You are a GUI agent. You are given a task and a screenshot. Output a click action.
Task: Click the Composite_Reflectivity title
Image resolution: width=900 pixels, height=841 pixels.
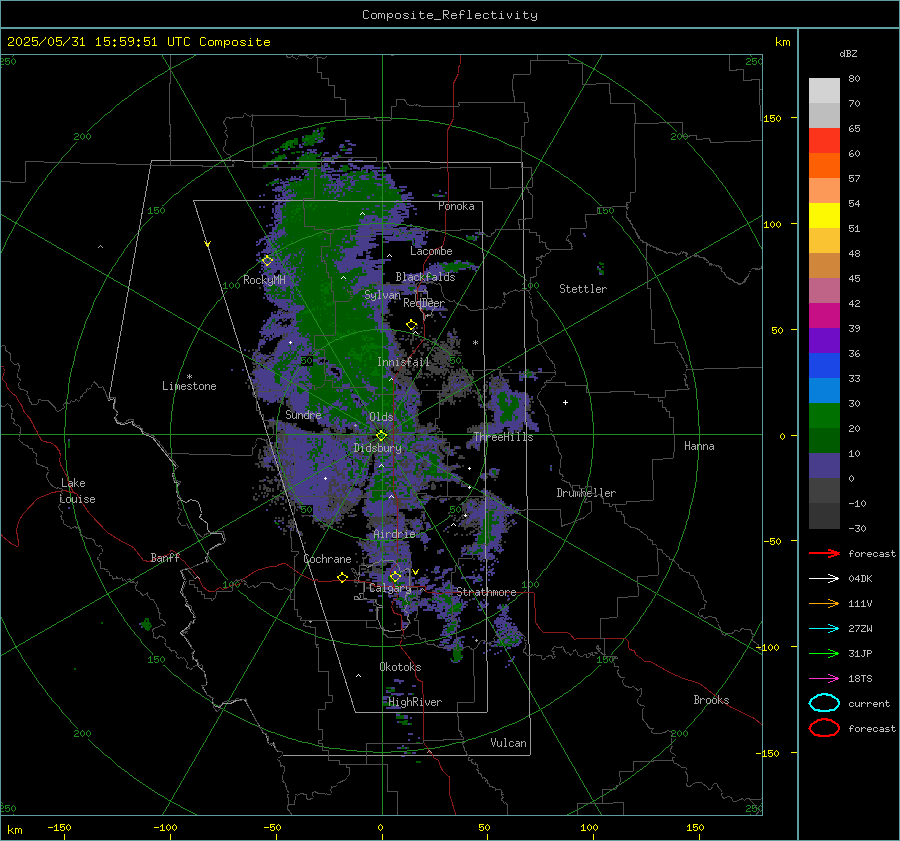pyautogui.click(x=450, y=15)
